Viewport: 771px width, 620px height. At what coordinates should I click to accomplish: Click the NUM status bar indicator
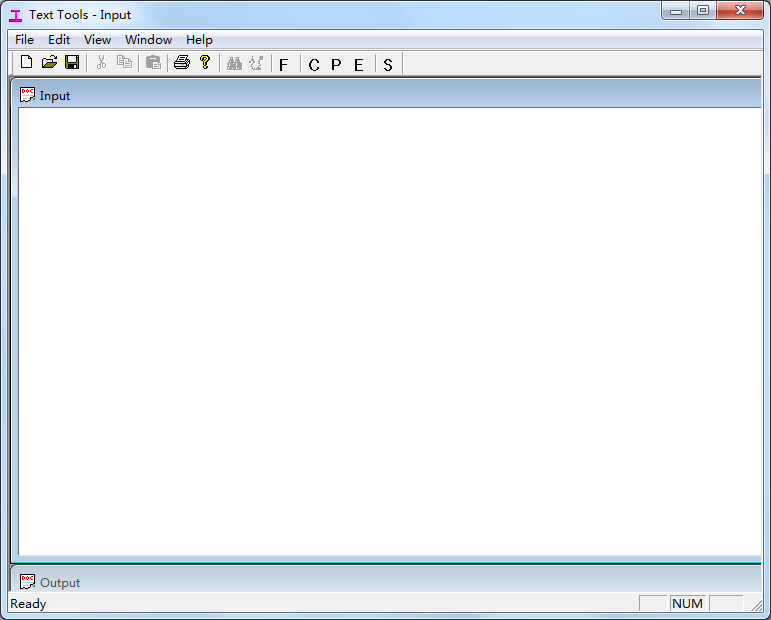tap(687, 603)
